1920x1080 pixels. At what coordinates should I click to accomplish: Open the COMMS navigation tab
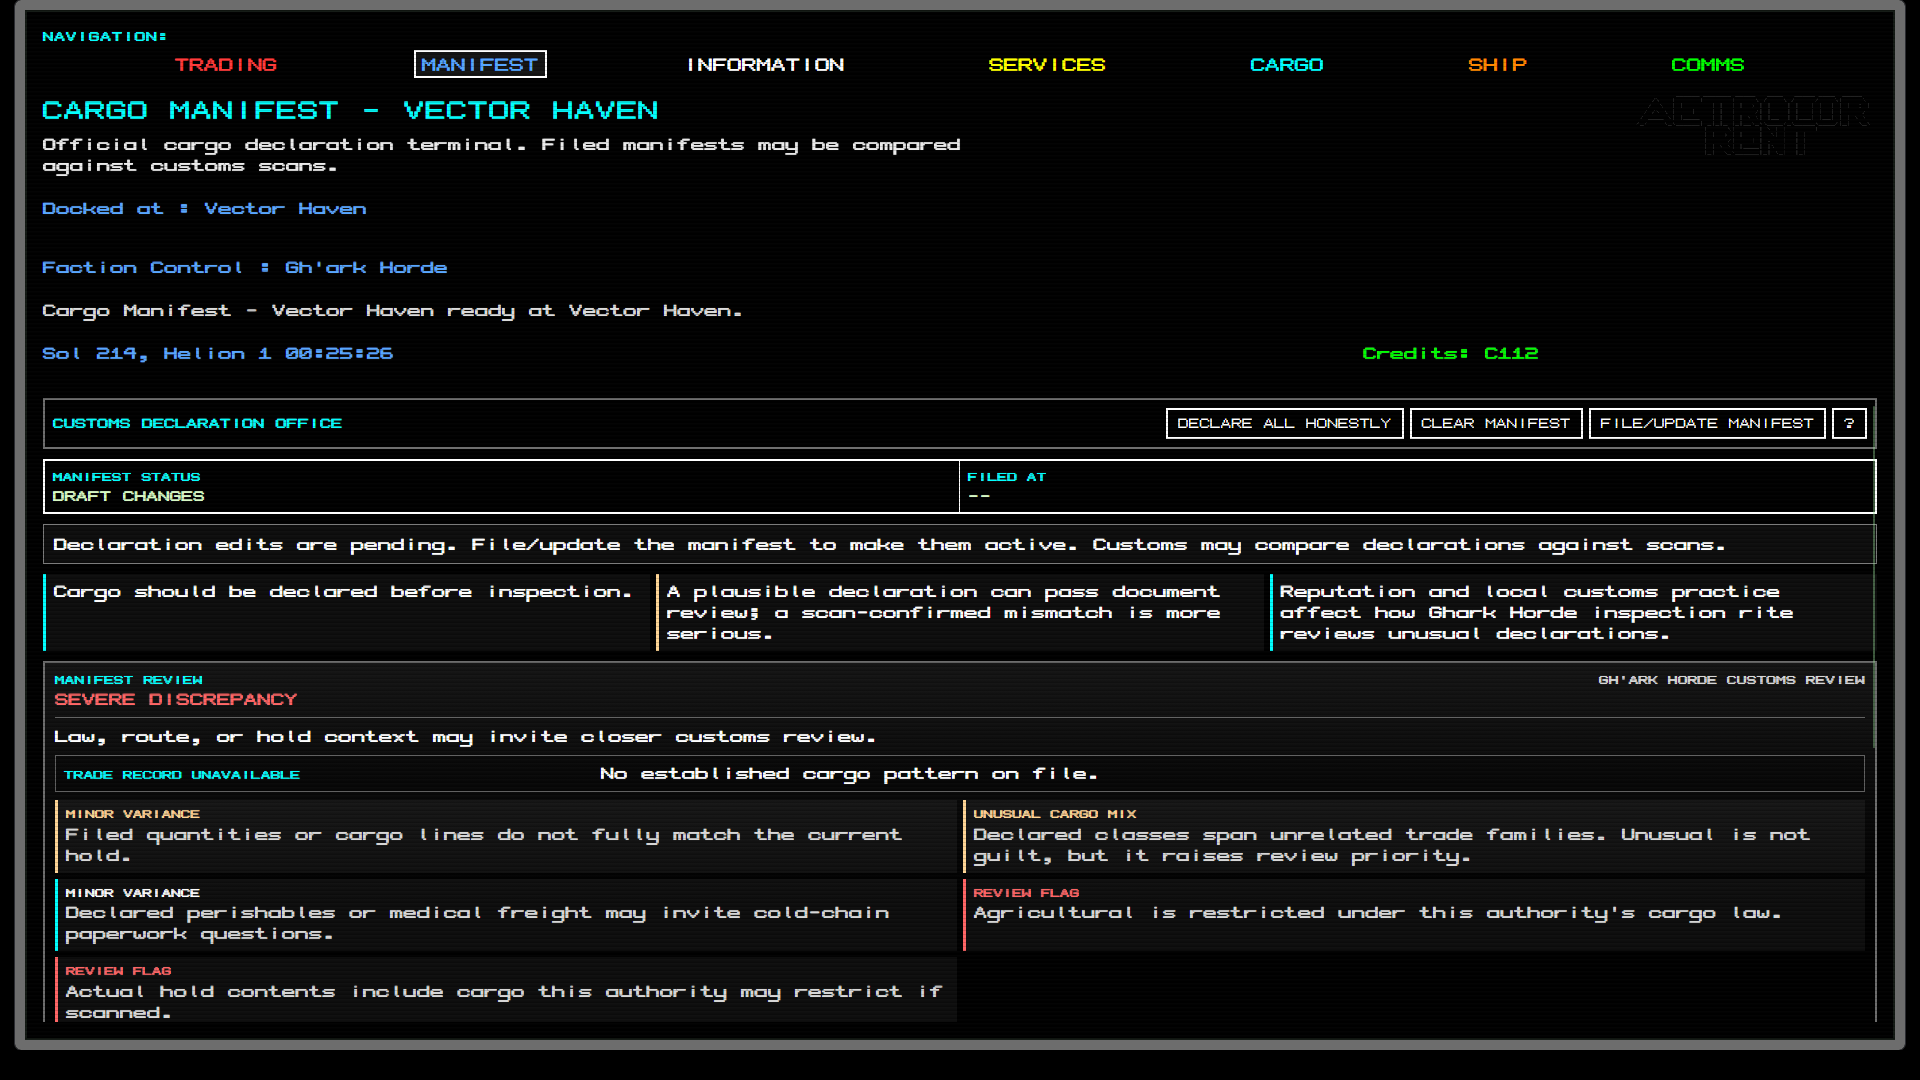click(1707, 65)
